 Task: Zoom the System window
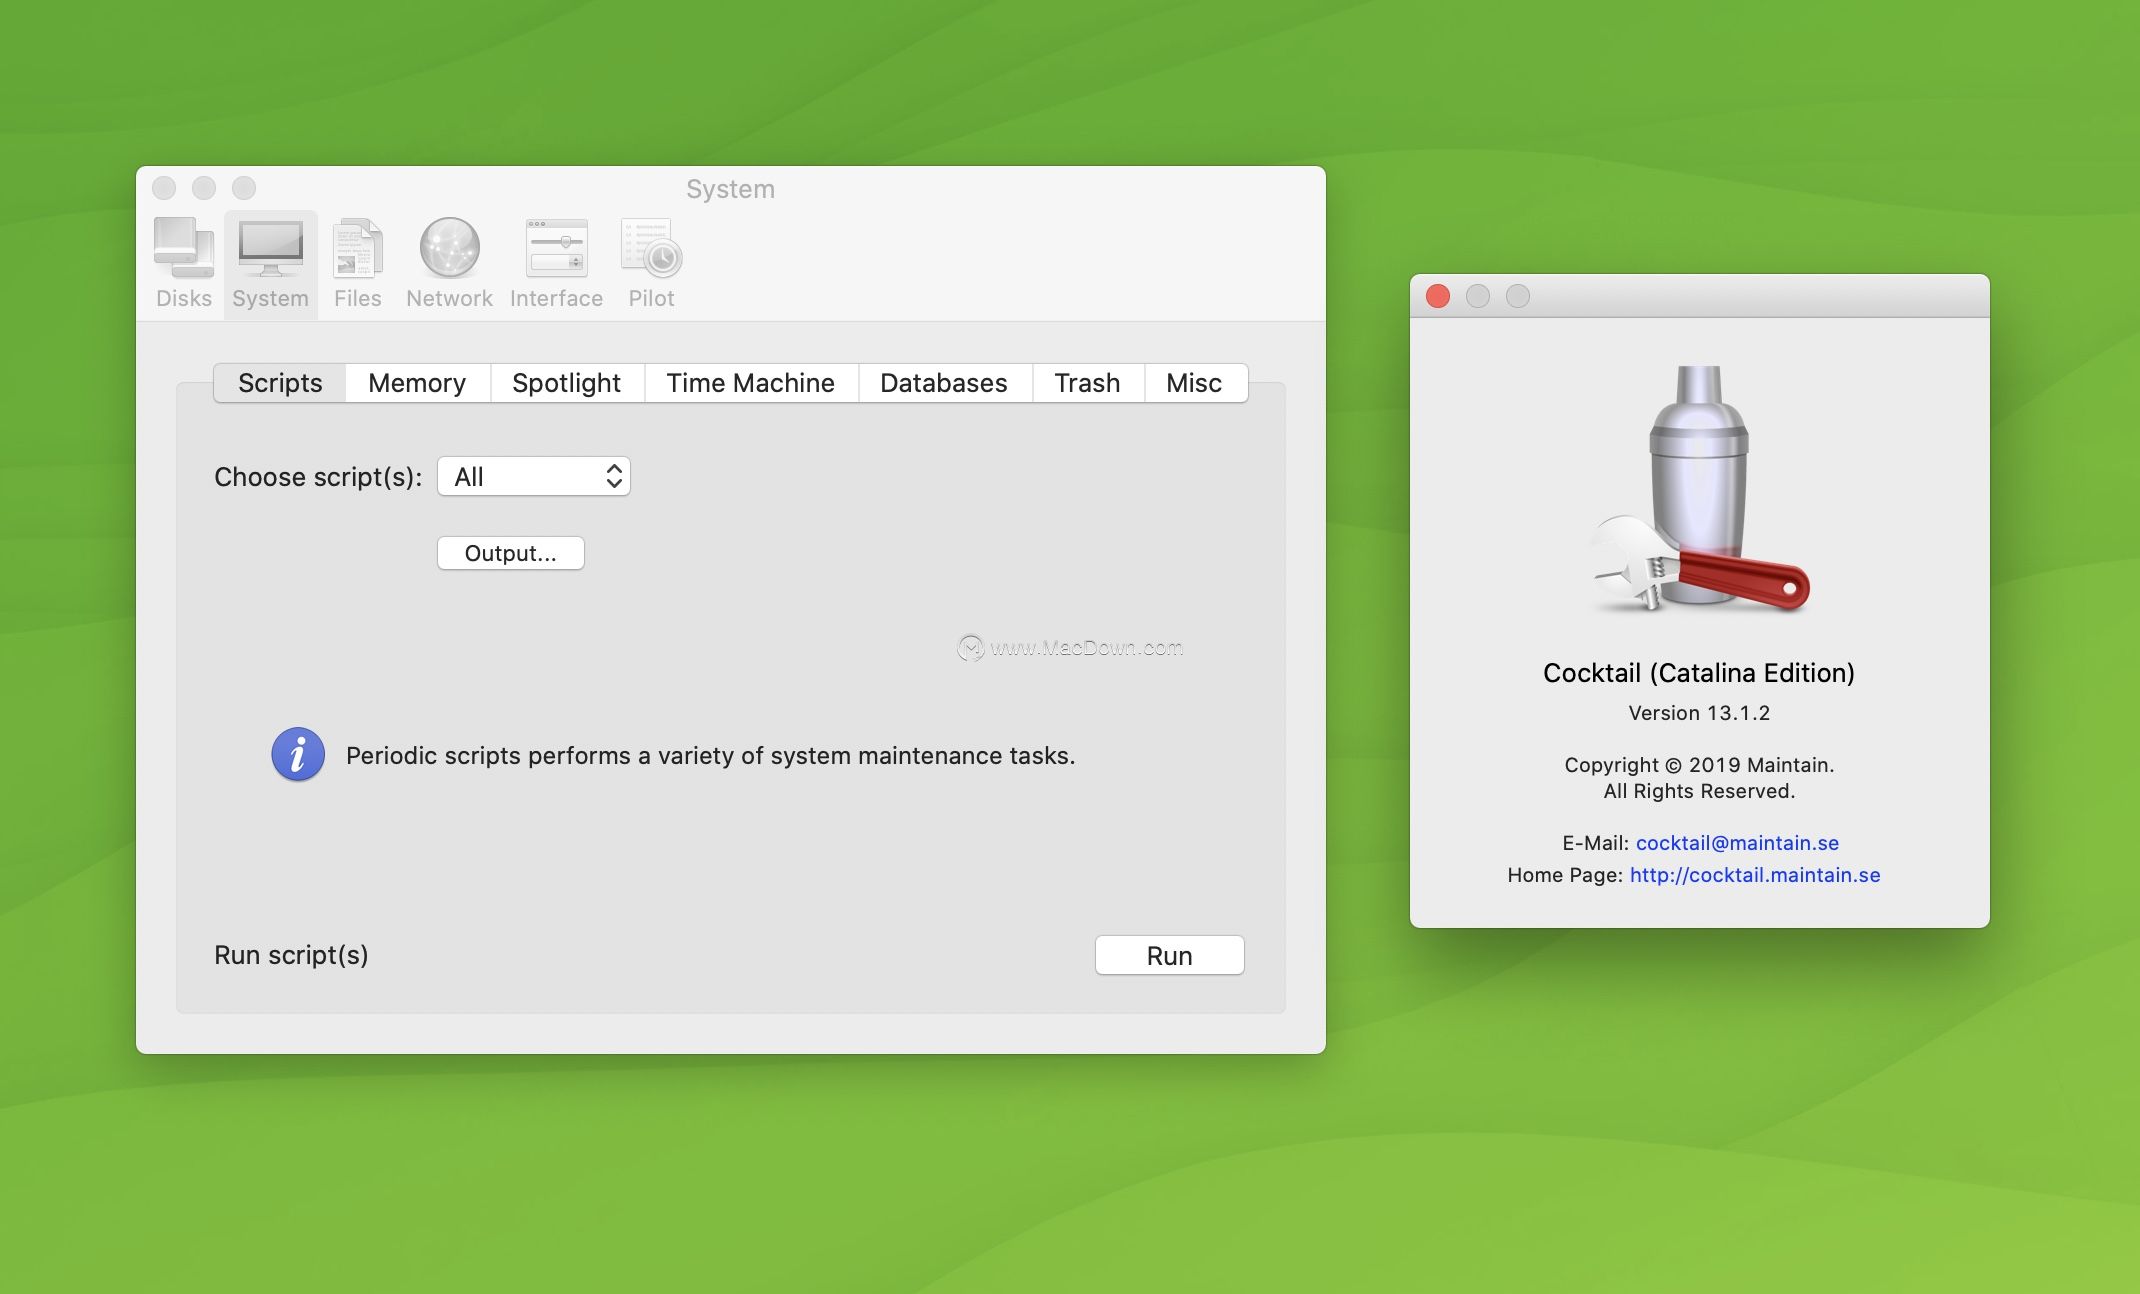pos(244,188)
